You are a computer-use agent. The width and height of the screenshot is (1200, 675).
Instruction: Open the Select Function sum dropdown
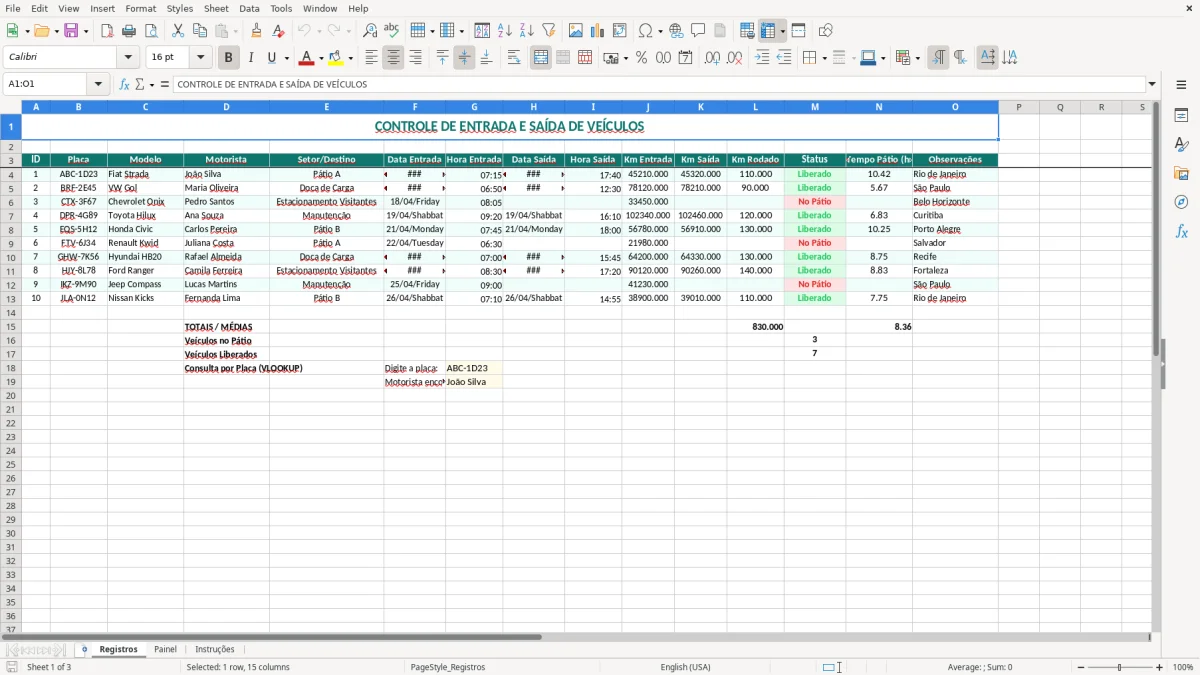151,84
